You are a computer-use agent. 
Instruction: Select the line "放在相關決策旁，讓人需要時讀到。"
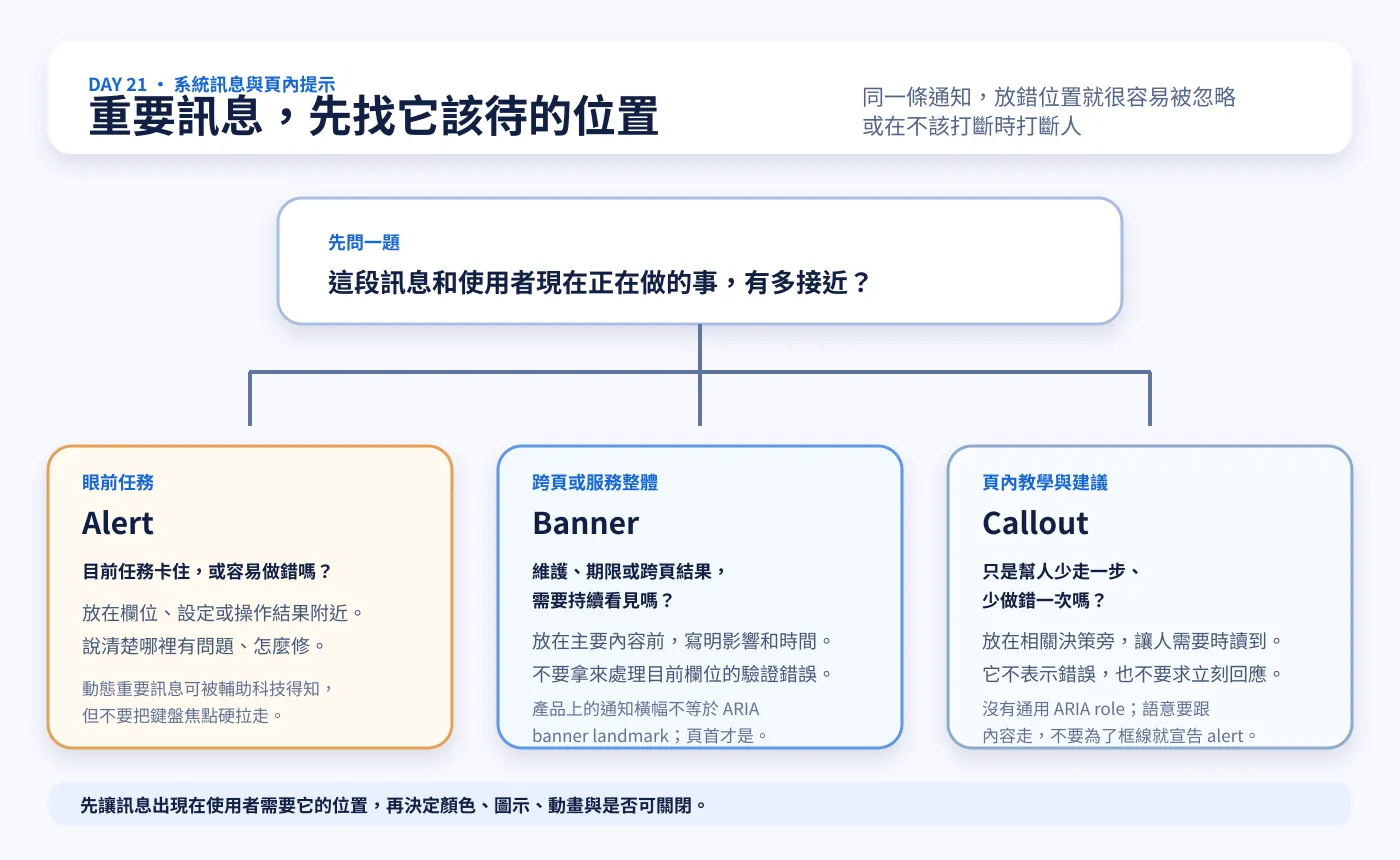pyautogui.click(x=1133, y=640)
